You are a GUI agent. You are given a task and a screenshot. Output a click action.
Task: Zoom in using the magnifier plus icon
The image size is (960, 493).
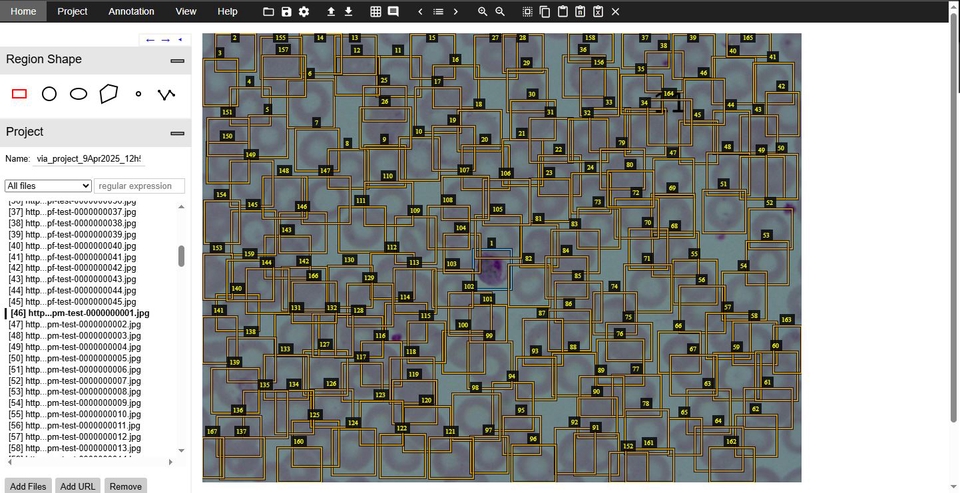pyautogui.click(x=482, y=12)
